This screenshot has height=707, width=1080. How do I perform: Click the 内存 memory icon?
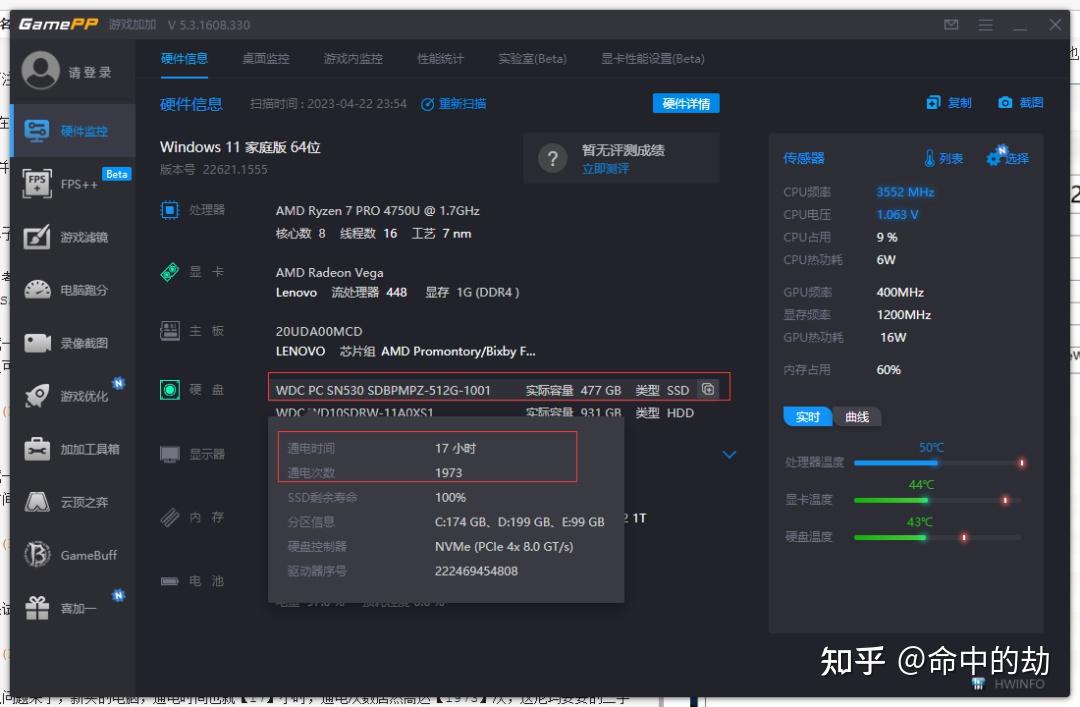coord(169,517)
